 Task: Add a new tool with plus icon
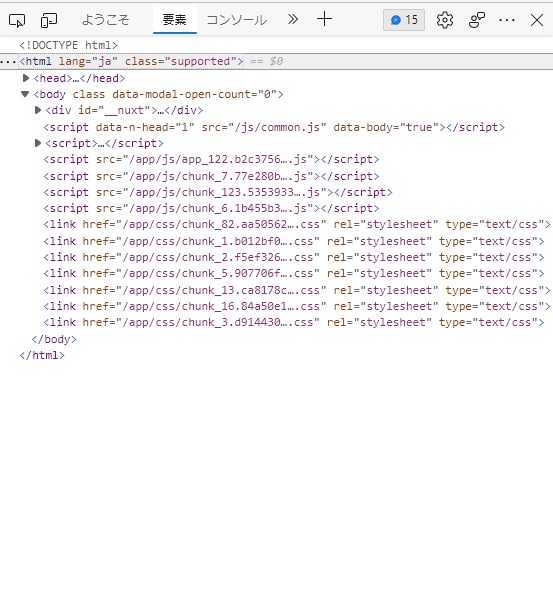pos(324,19)
